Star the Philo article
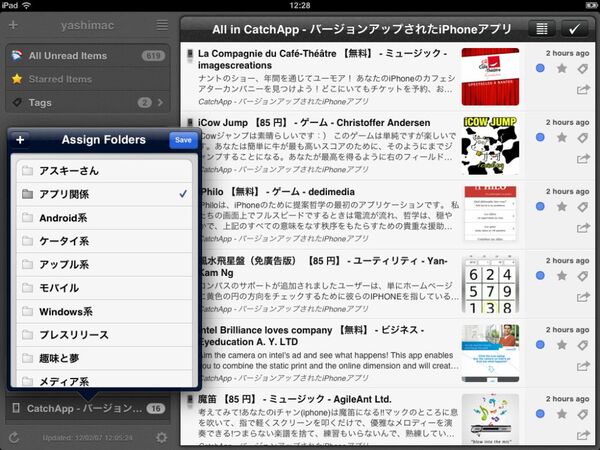 click(562, 207)
